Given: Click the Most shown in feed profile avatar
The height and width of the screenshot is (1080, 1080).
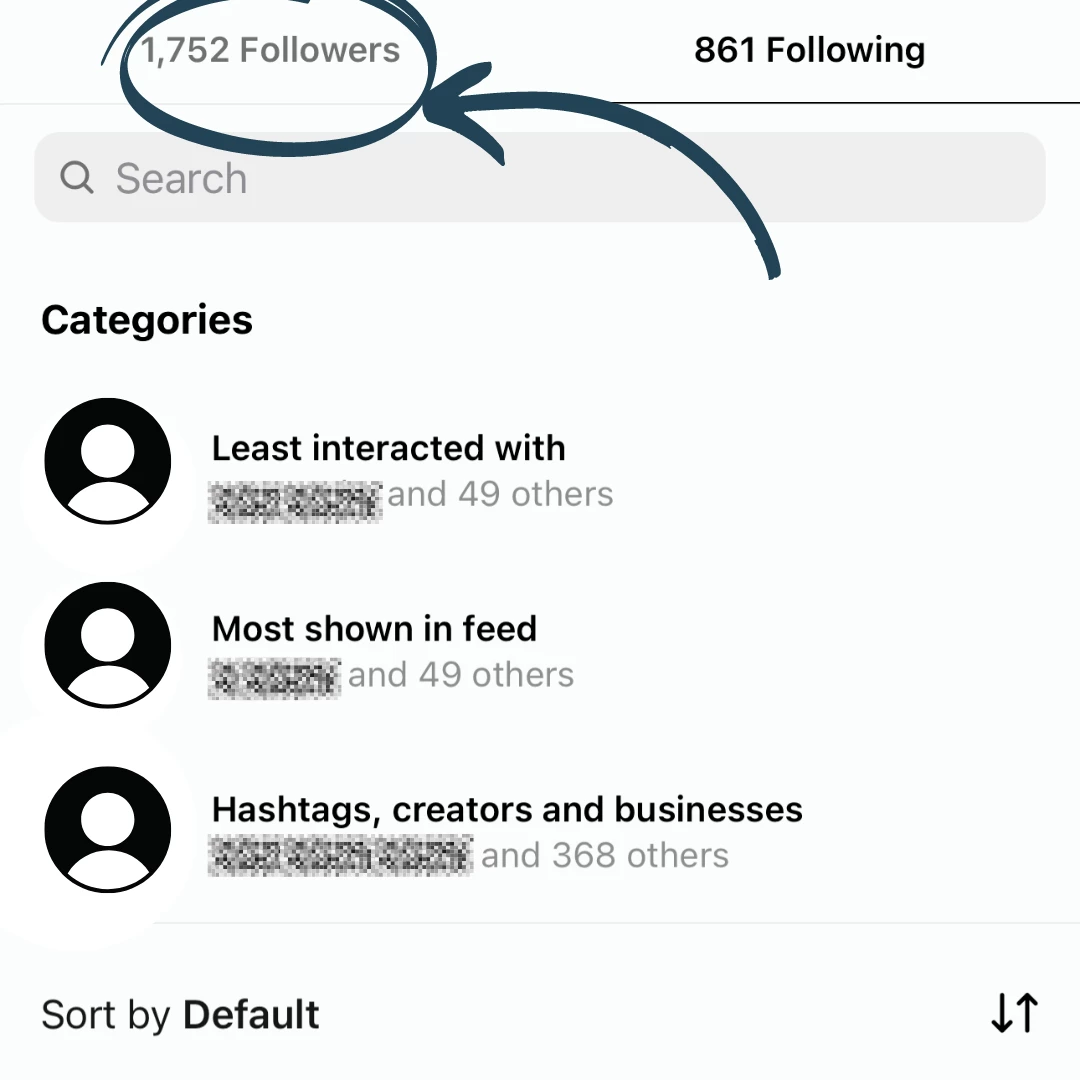Looking at the screenshot, I should (x=108, y=645).
